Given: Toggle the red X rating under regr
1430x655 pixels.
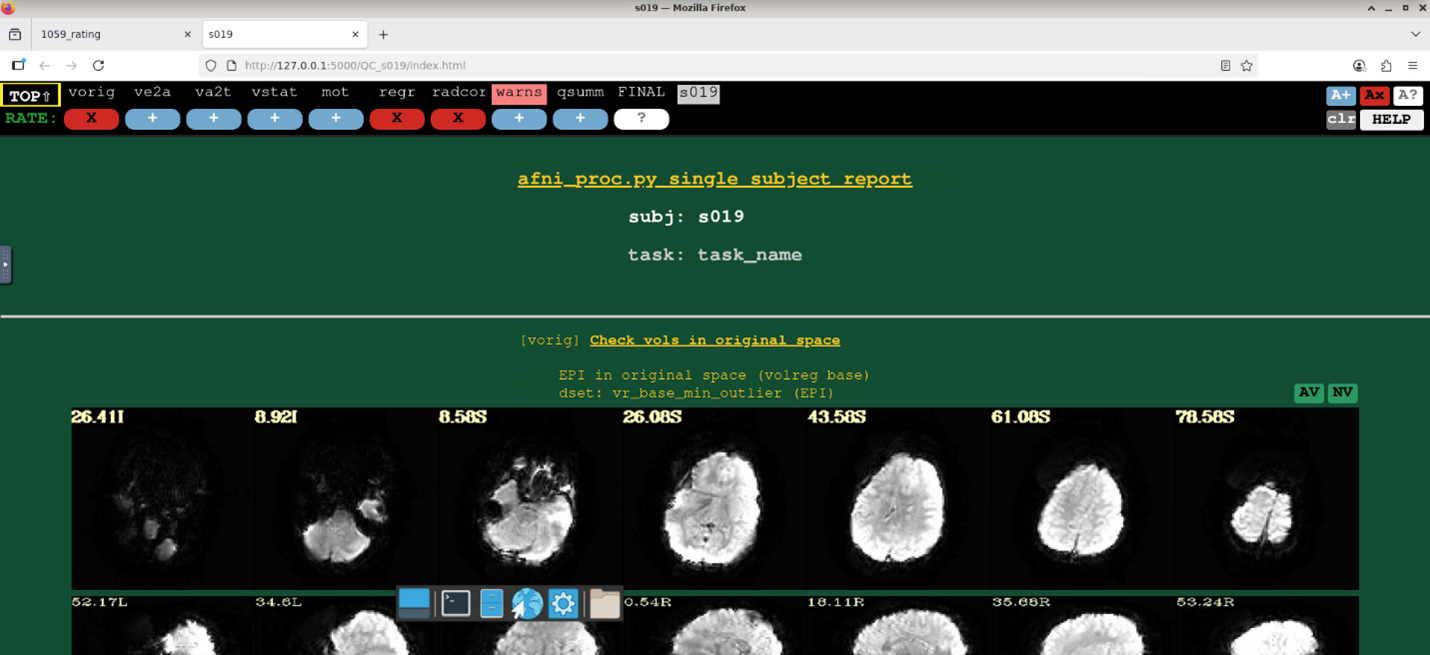Looking at the screenshot, I should 397,119.
